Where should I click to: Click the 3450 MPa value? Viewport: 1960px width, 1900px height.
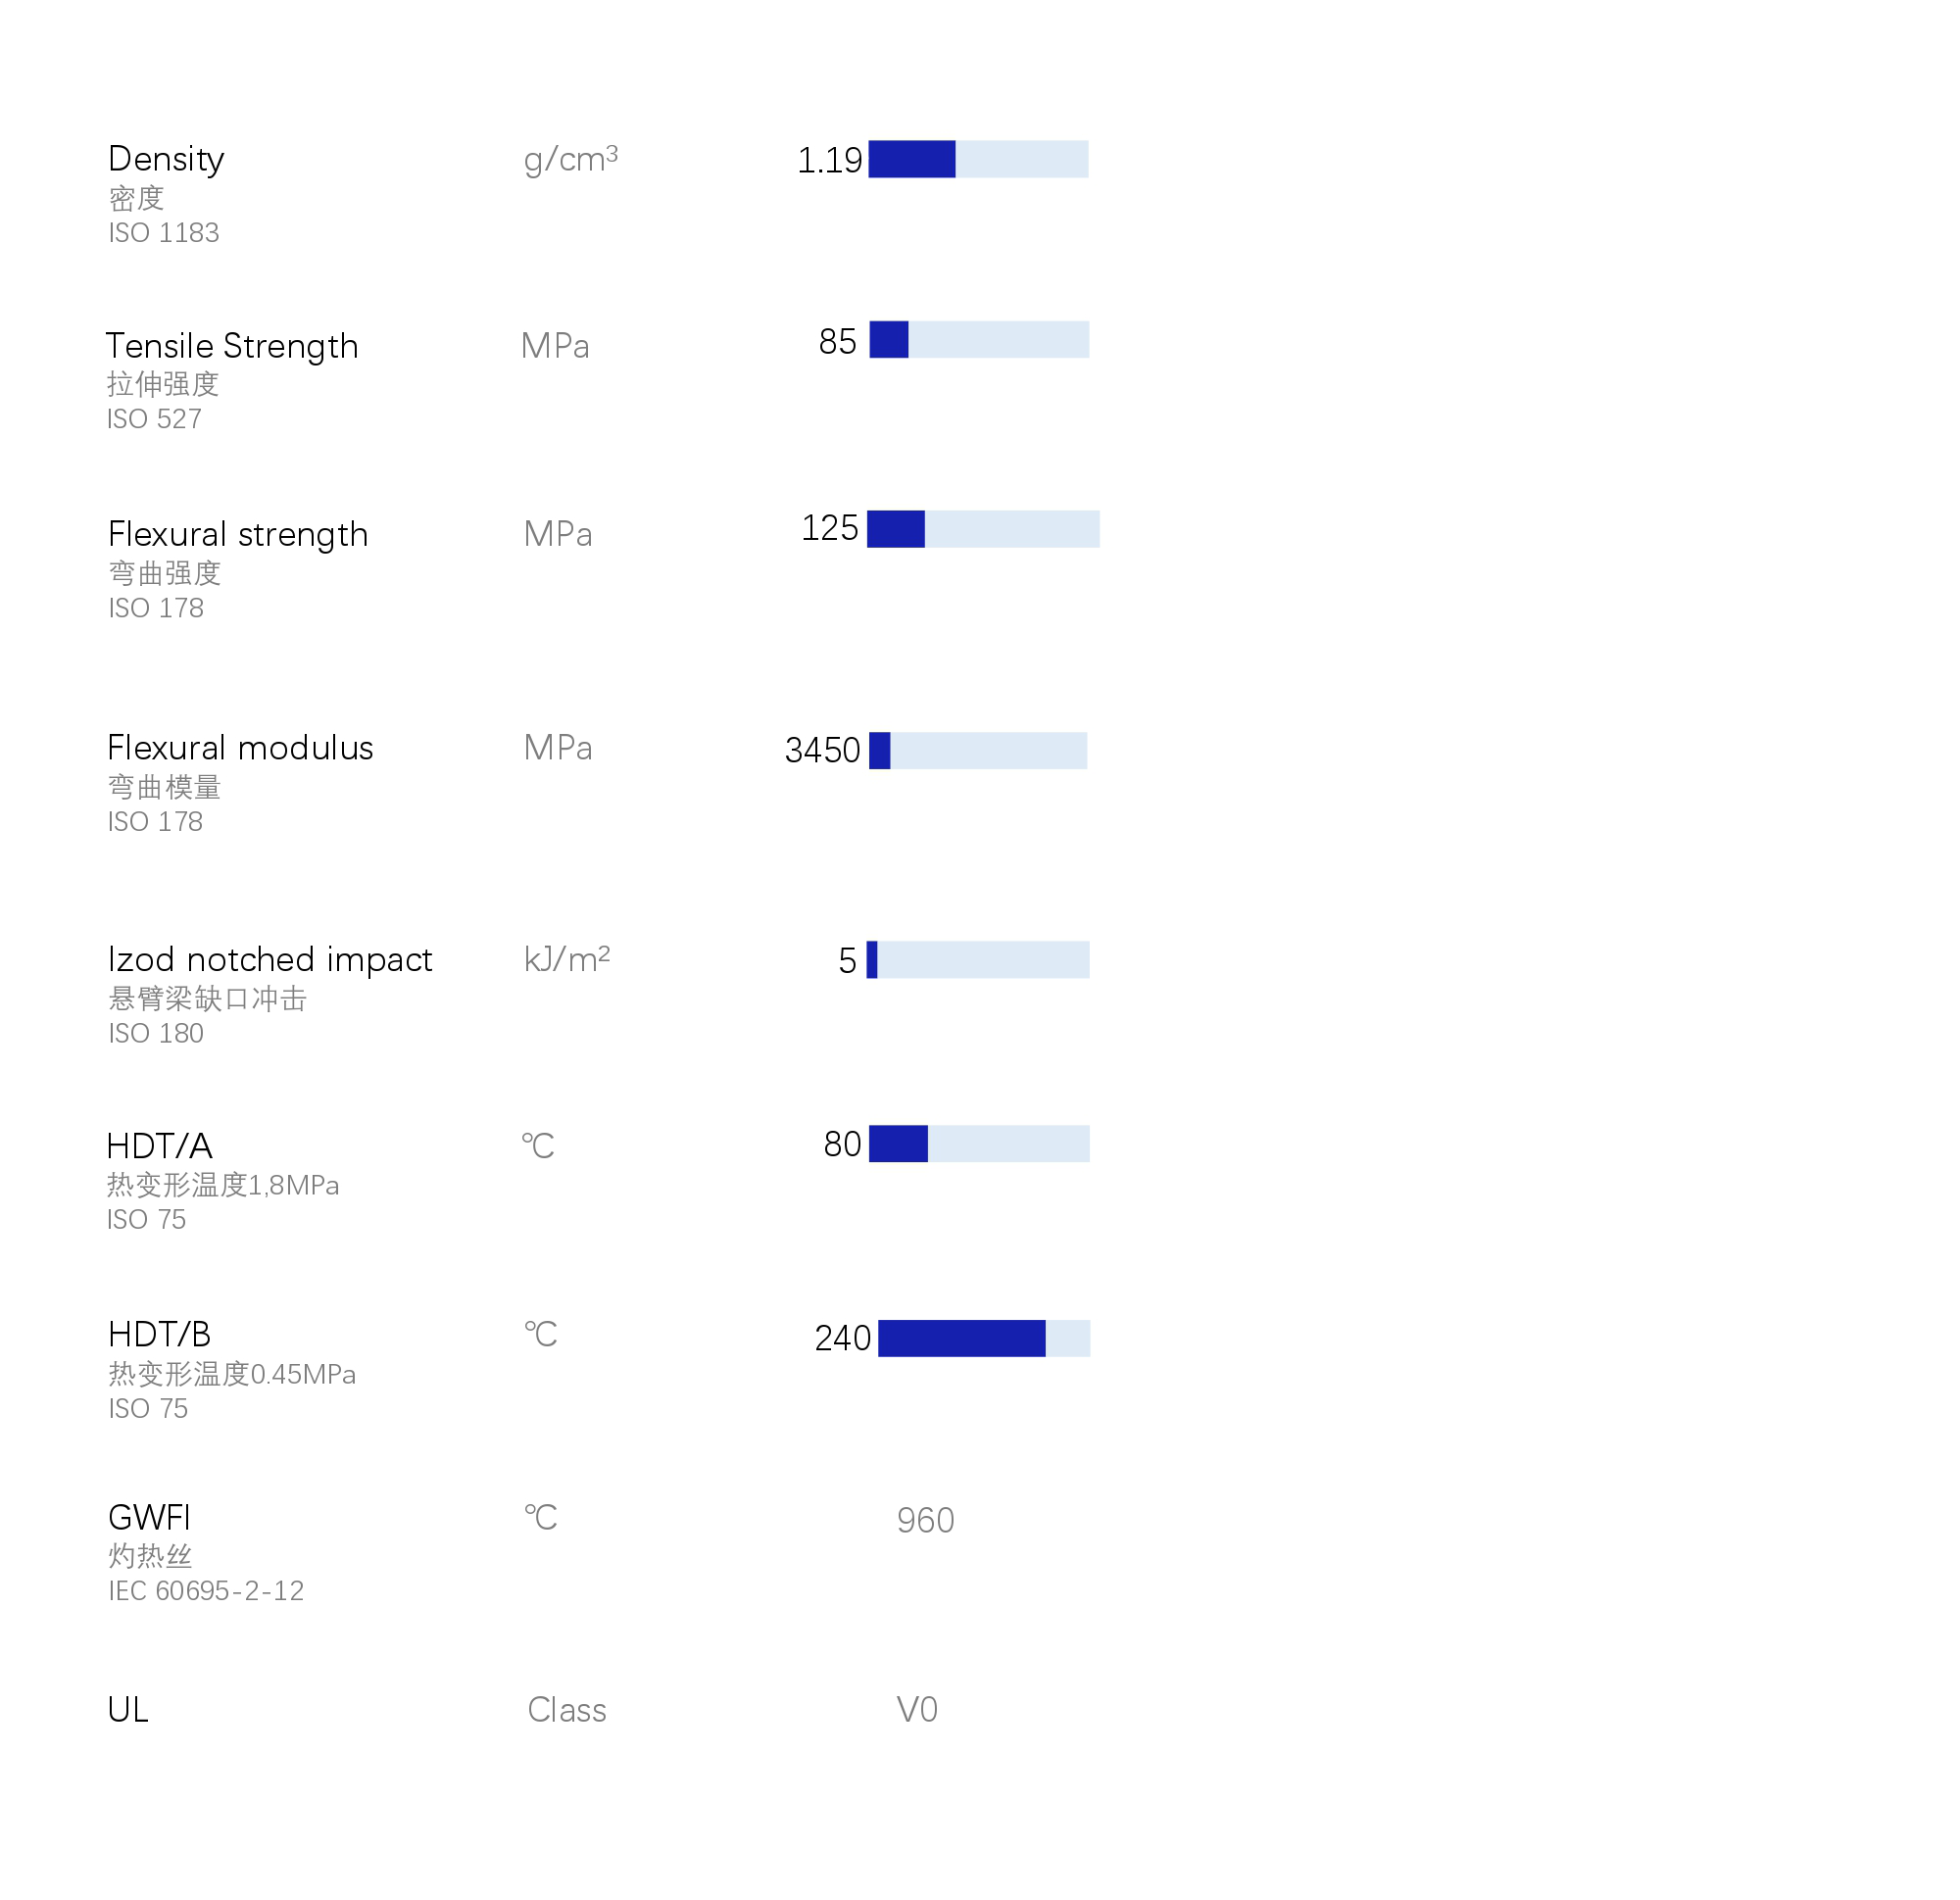pyautogui.click(x=822, y=750)
